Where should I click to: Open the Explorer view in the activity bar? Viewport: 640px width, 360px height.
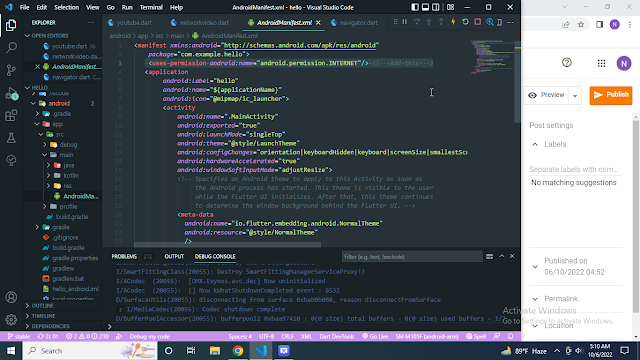click(11, 25)
